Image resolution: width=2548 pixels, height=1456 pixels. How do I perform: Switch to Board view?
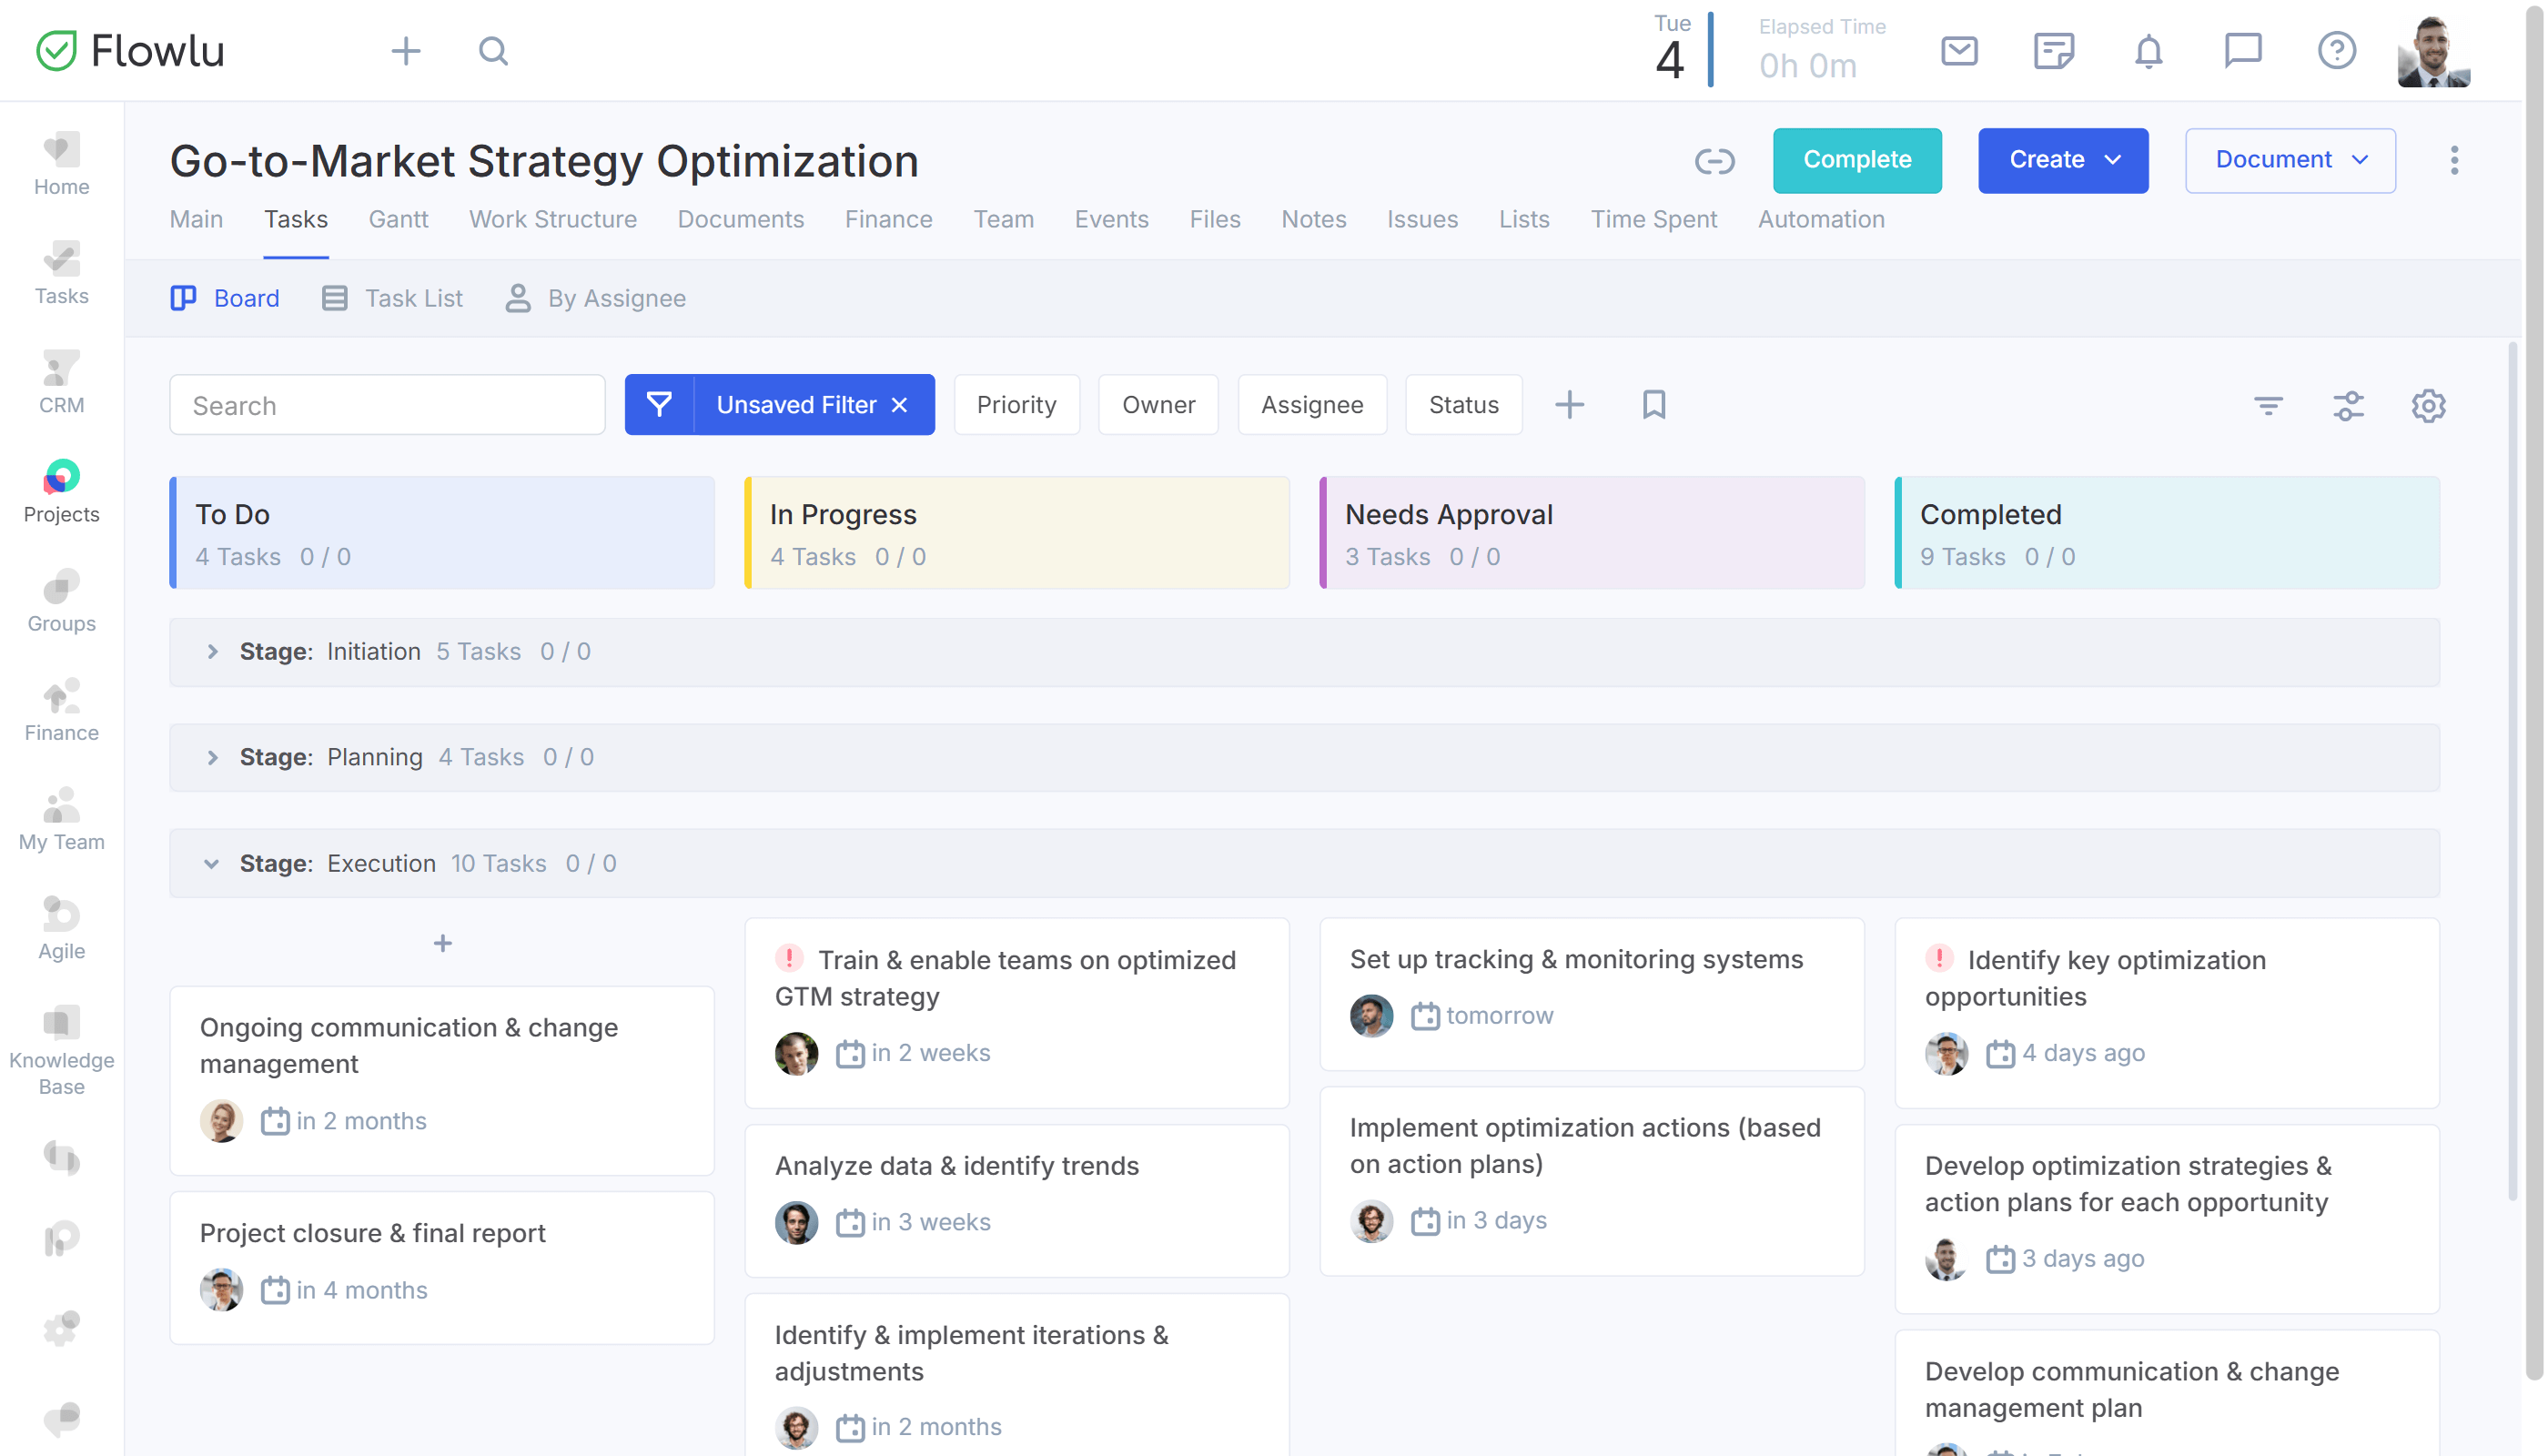coord(225,298)
